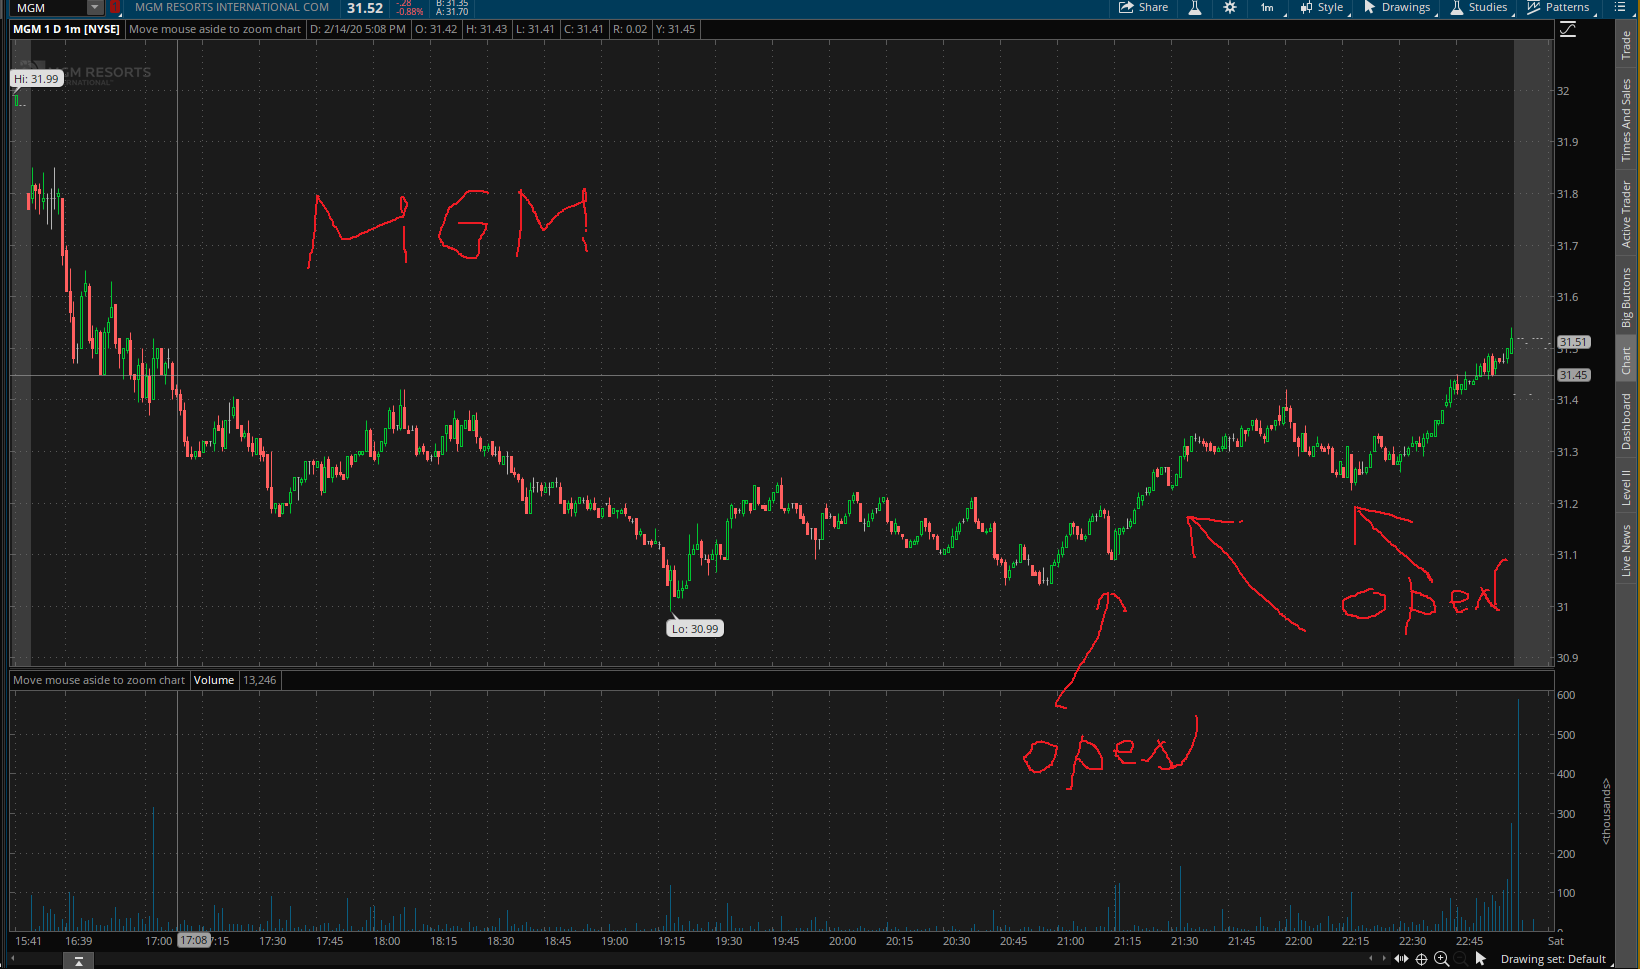Open the Patterns menu
This screenshot has height=969, width=1640.
click(x=1558, y=7)
